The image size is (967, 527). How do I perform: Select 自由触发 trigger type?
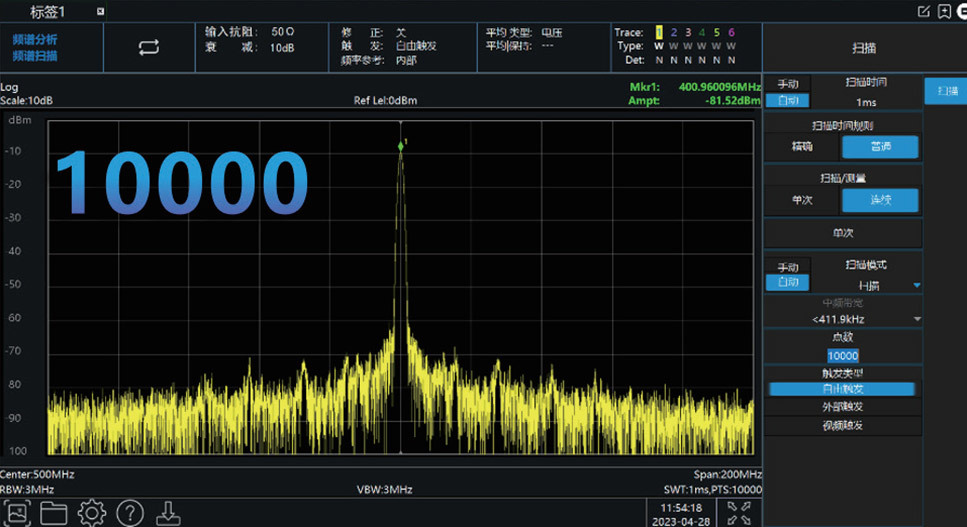pyautogui.click(x=842, y=389)
